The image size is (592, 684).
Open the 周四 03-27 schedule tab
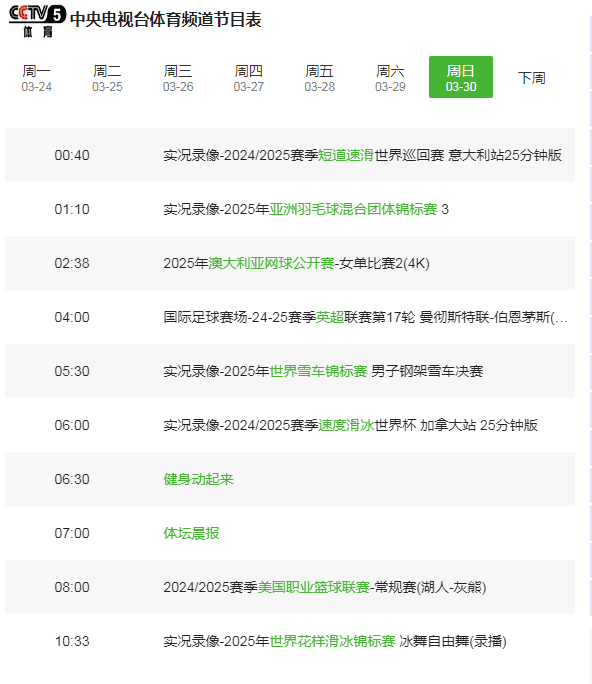pyautogui.click(x=249, y=78)
